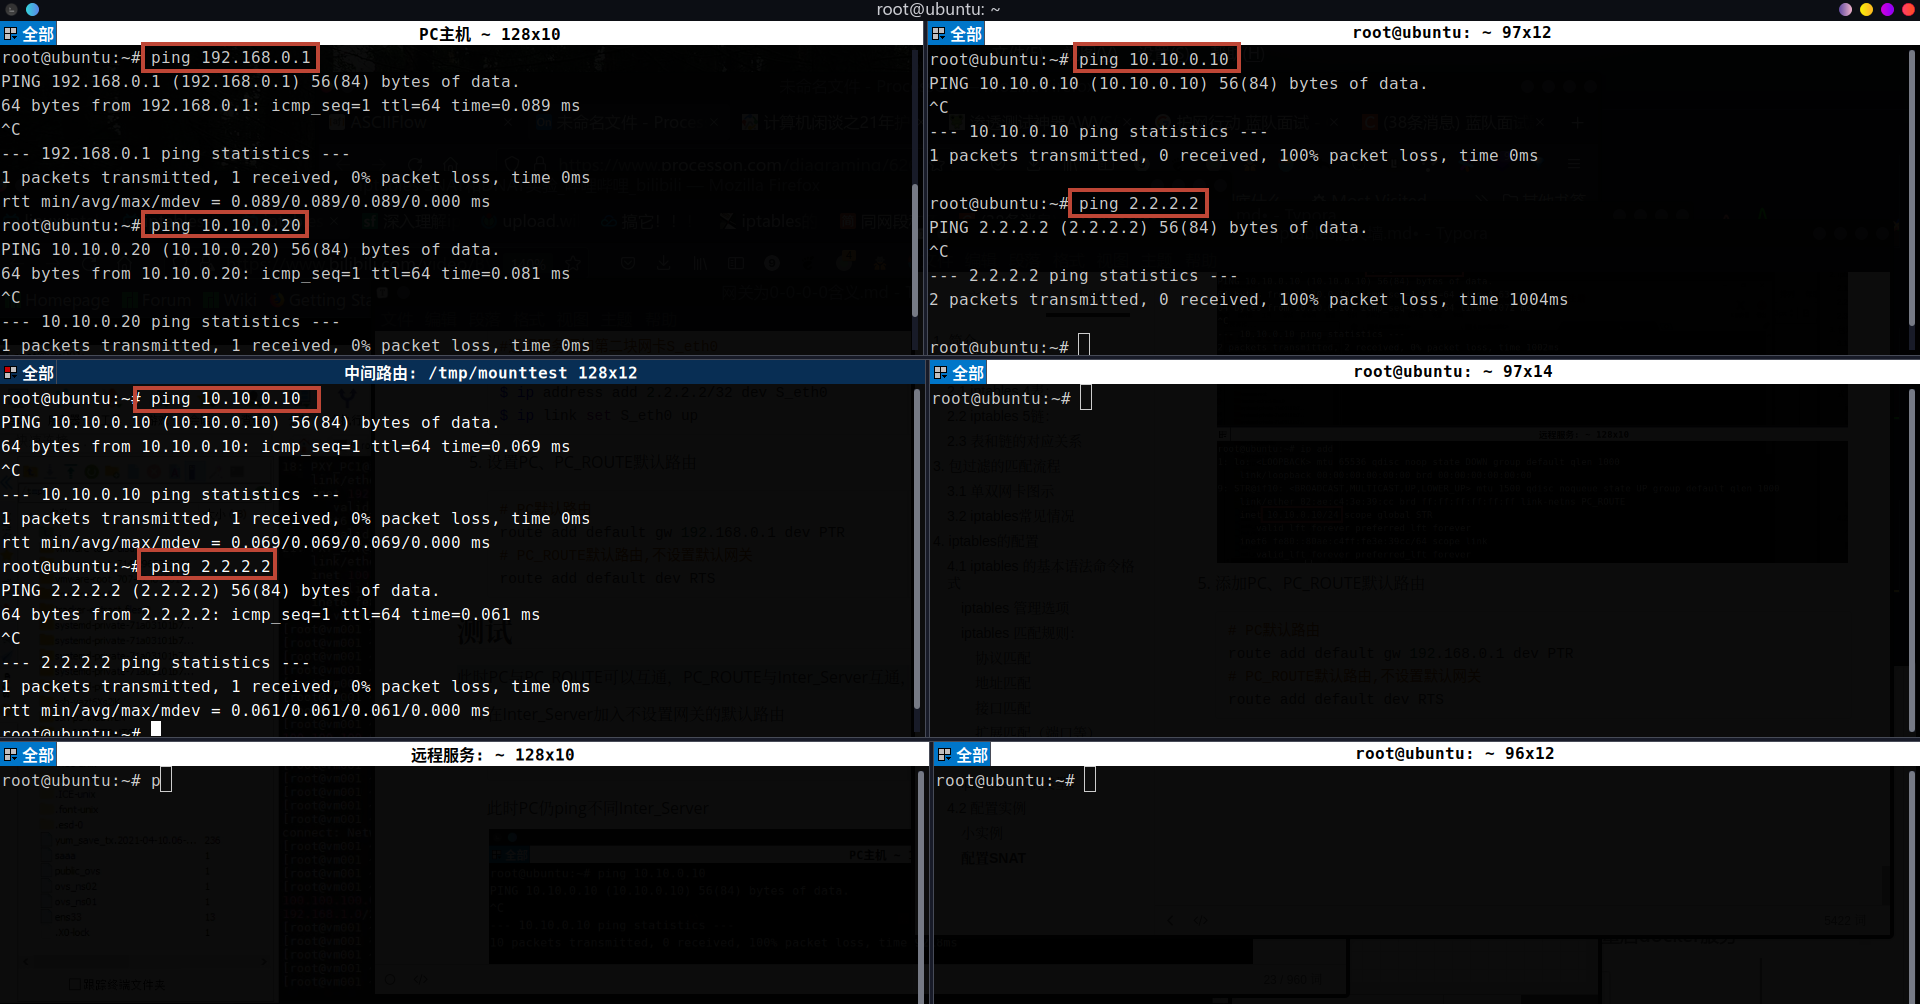Click the magenta round window button
The height and width of the screenshot is (1004, 1920).
click(x=1887, y=9)
